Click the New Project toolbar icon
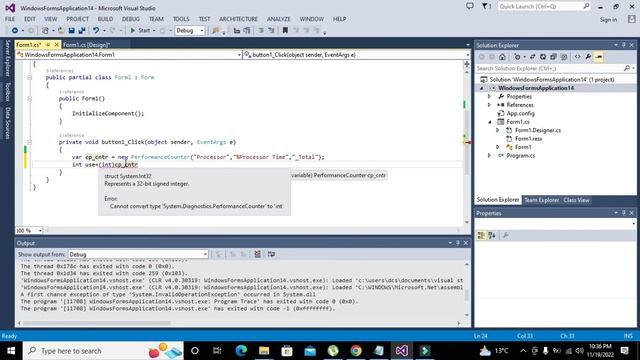This screenshot has width=640, height=360. pyautogui.click(x=45, y=31)
